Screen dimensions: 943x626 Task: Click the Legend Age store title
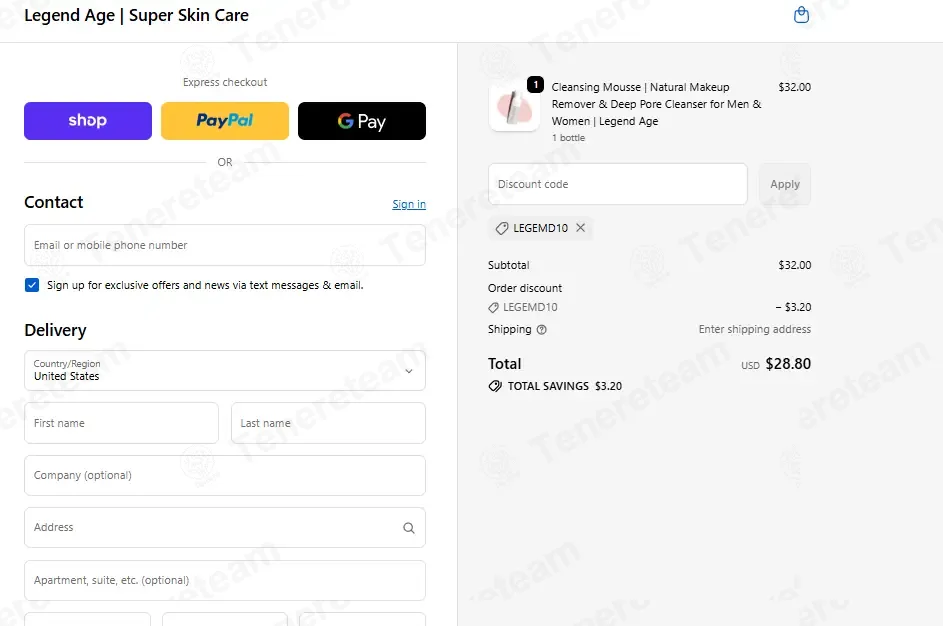click(x=137, y=16)
